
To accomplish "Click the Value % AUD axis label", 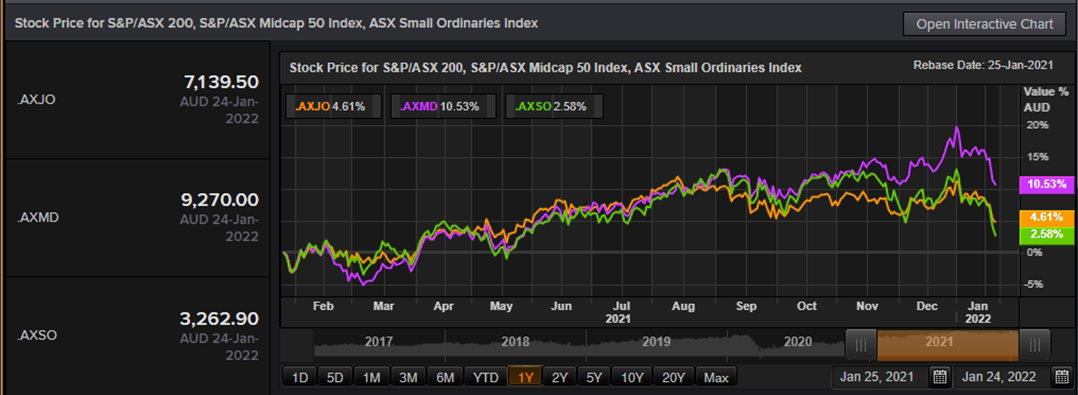I will point(1046,100).
